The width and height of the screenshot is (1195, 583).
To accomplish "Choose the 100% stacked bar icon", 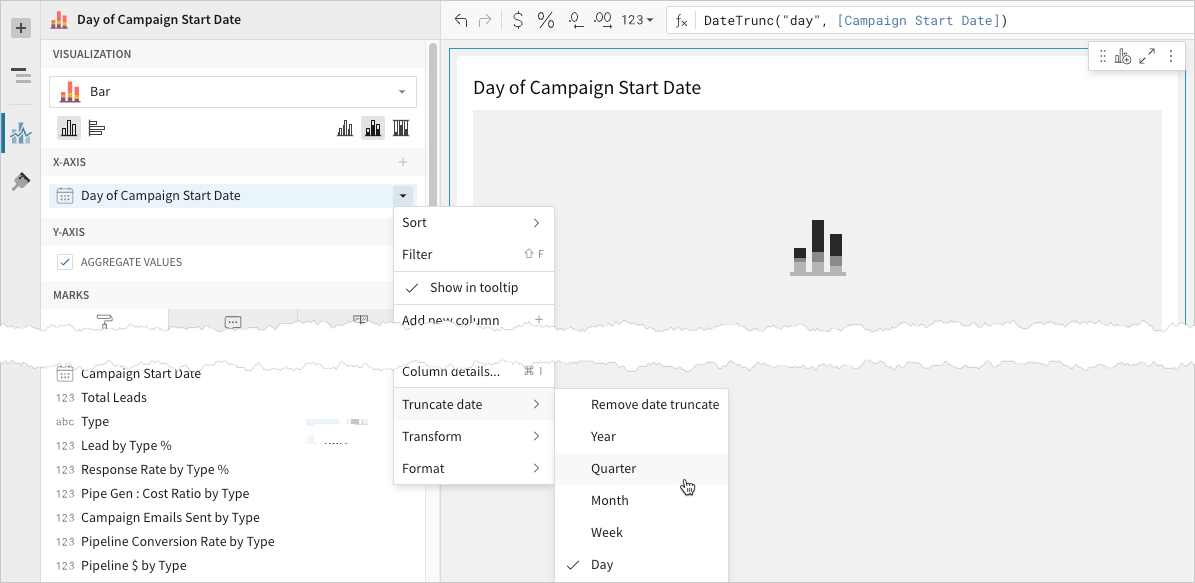I will tap(401, 128).
